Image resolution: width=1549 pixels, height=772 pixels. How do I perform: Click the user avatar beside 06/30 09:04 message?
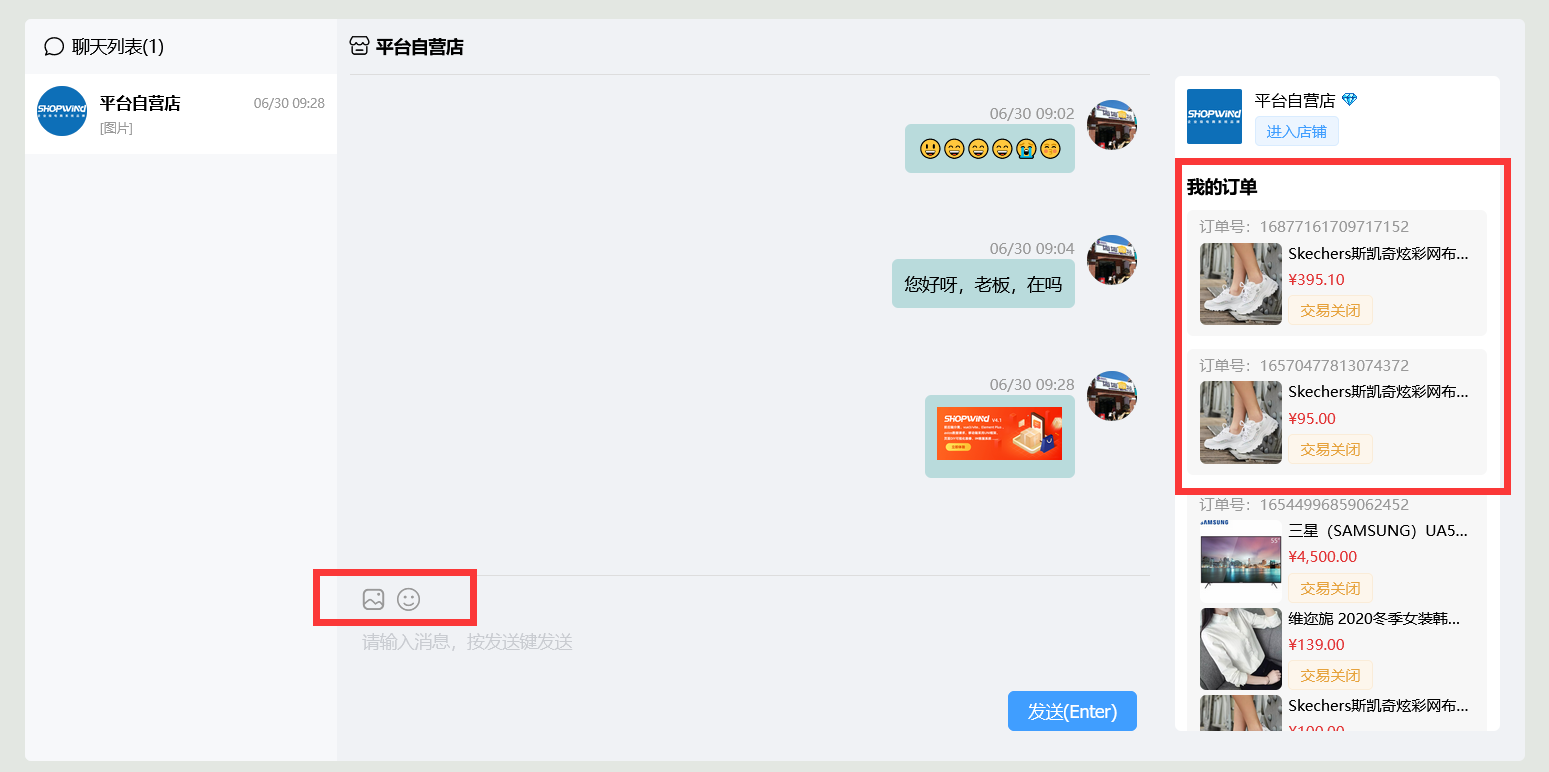[1112, 260]
